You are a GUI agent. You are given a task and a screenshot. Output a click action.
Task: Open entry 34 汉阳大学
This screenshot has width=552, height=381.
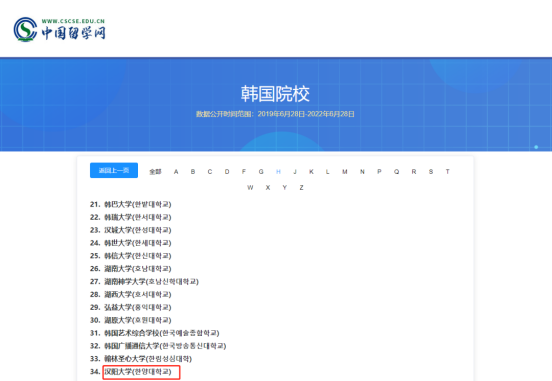[x=138, y=372]
